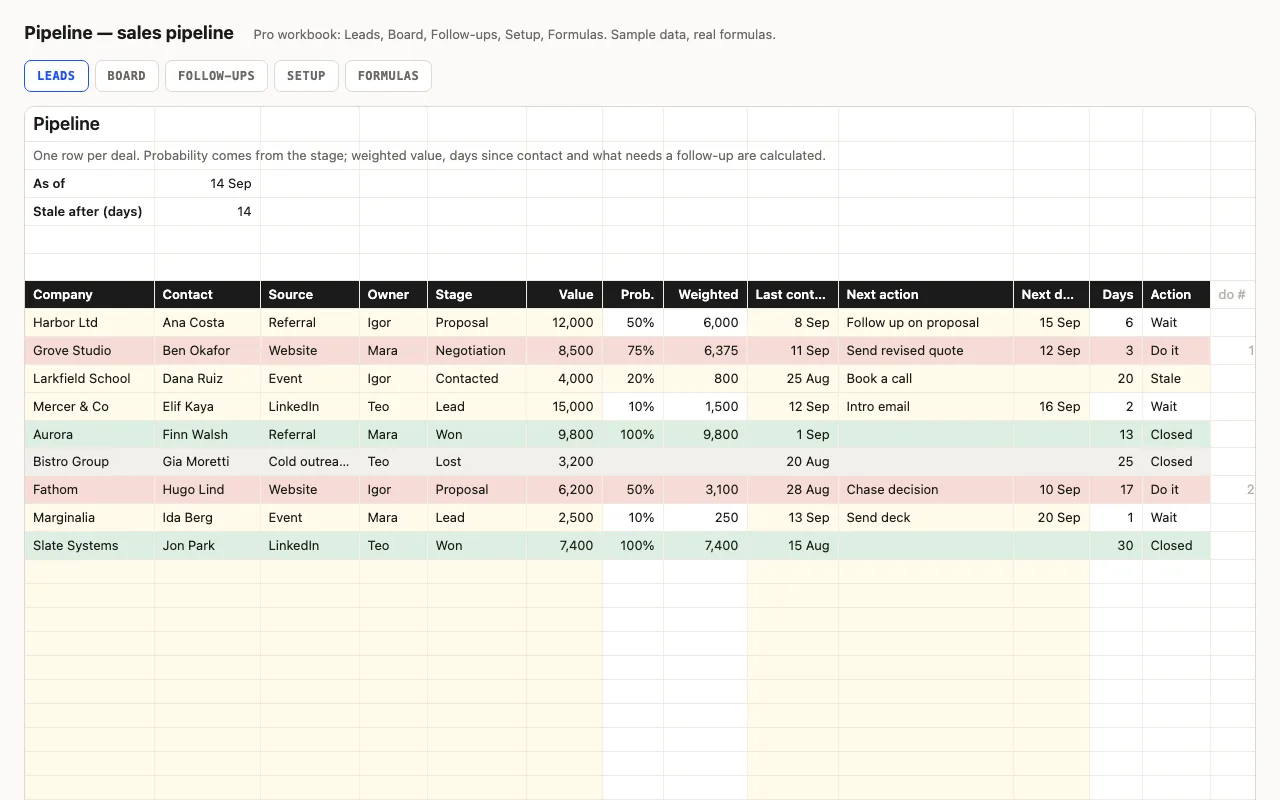Viewport: 1280px width, 800px height.
Task: Select the Aurora company cell
Action: click(x=90, y=435)
